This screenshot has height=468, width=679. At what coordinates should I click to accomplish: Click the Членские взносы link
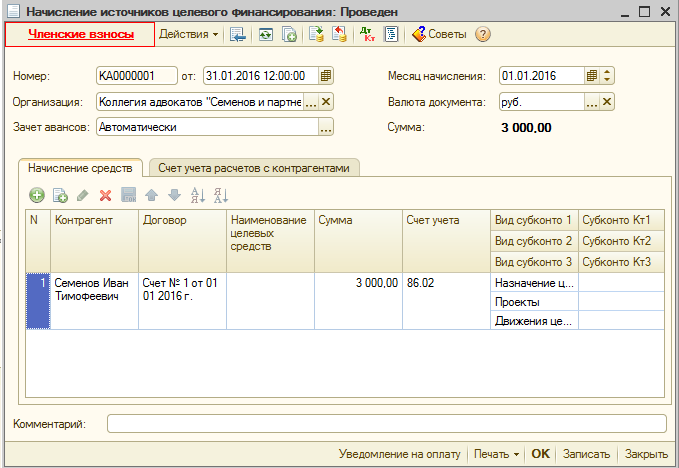[x=81, y=34]
